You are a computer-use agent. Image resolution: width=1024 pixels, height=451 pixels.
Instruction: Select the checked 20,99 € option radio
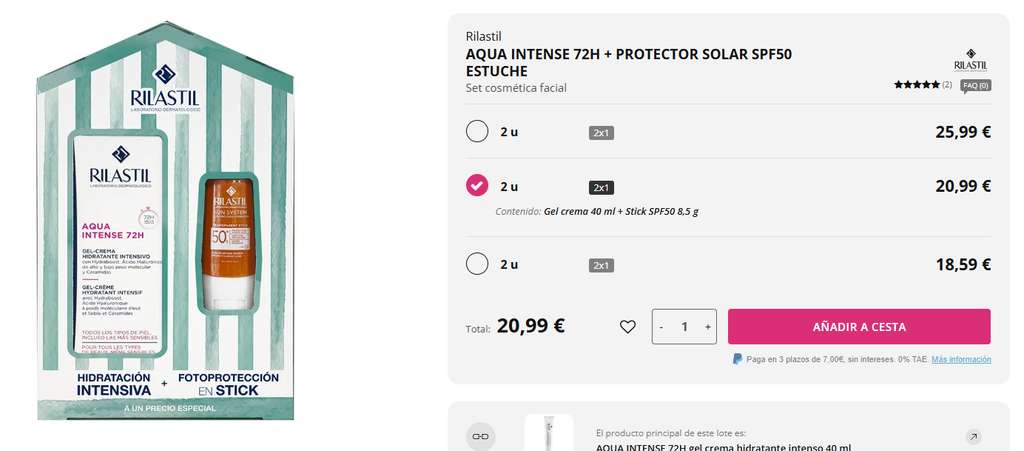tap(477, 185)
